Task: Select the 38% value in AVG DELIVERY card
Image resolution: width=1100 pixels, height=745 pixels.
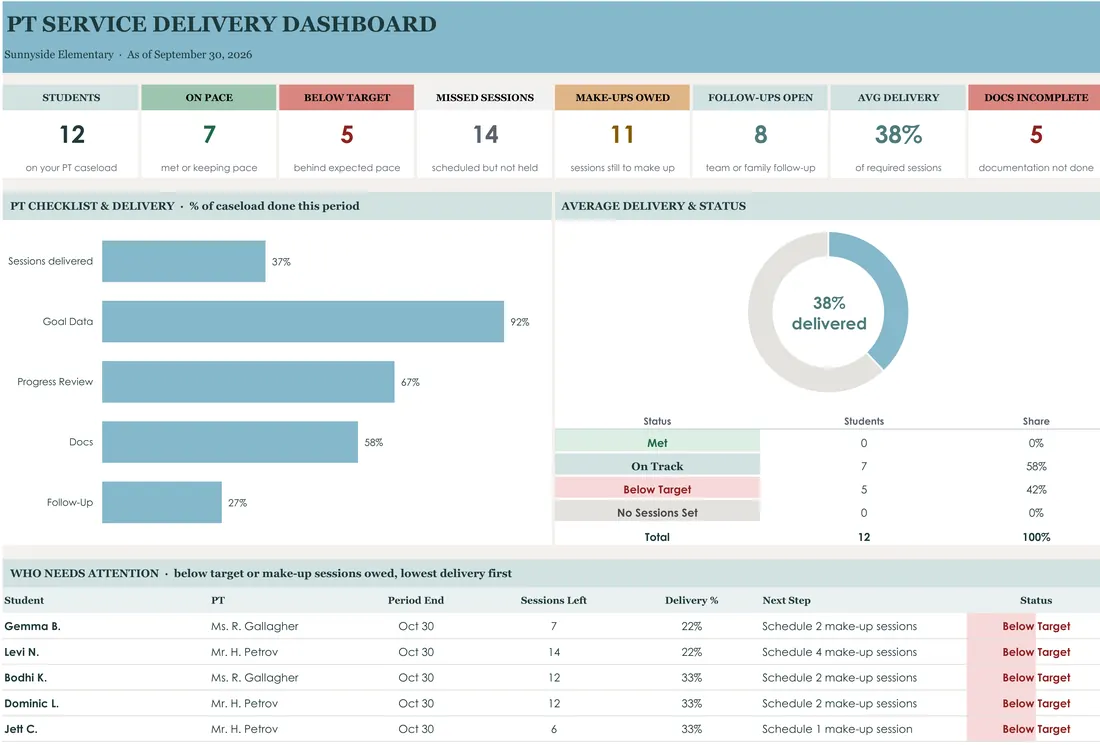Action: coord(899,135)
